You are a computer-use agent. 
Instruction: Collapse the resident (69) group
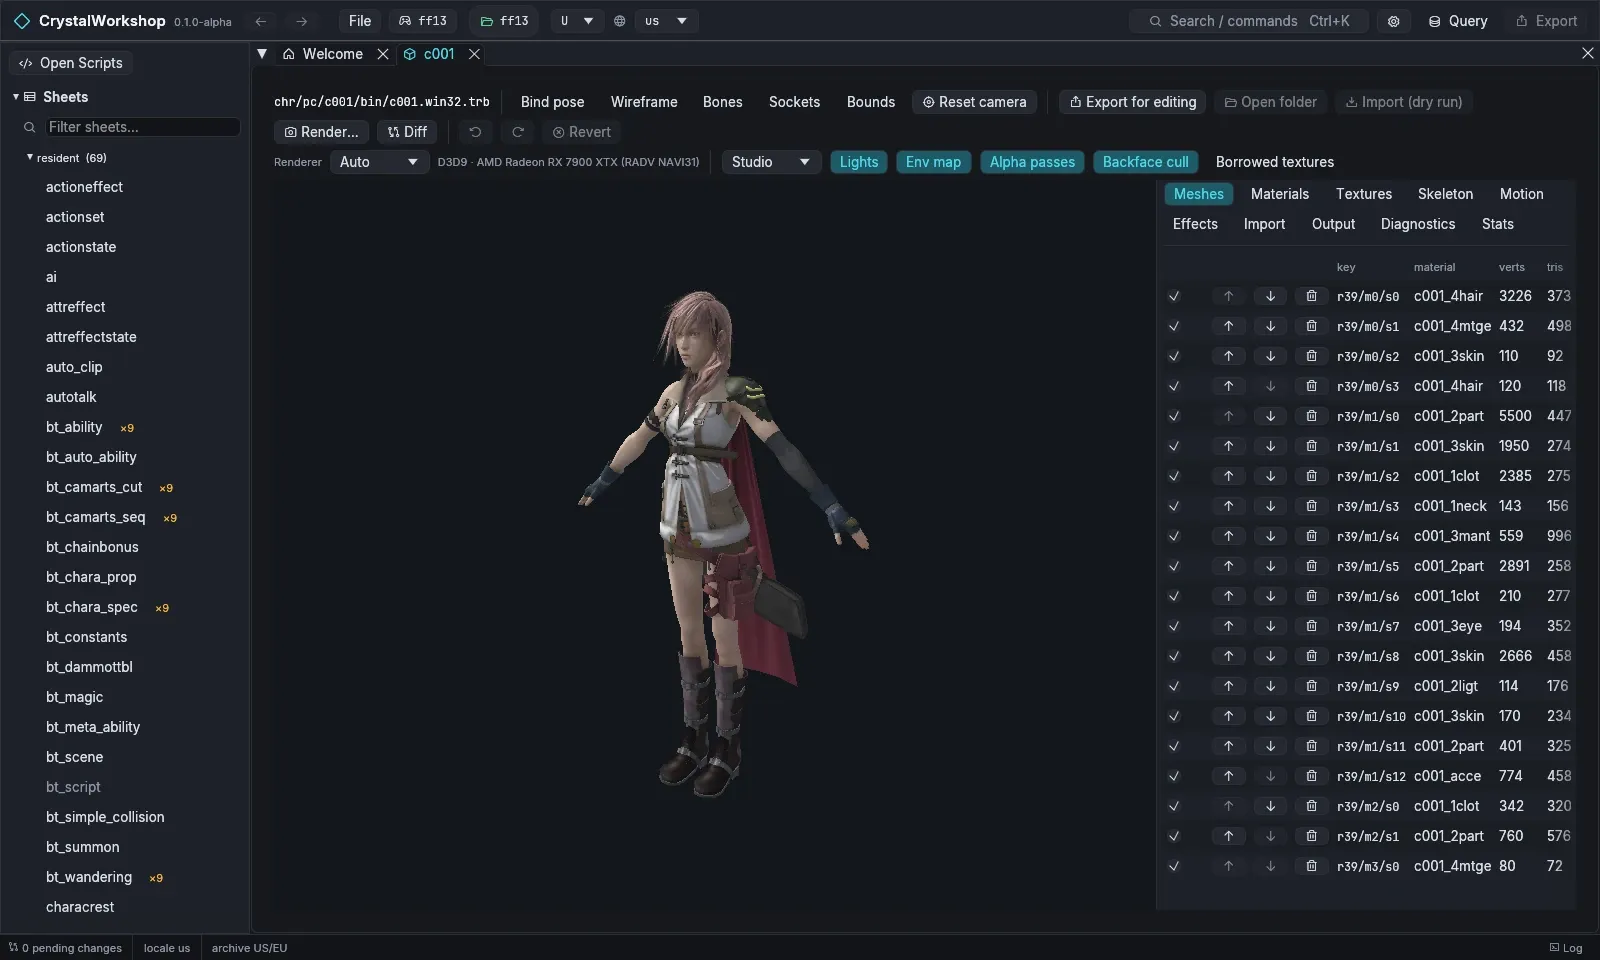pyautogui.click(x=30, y=157)
